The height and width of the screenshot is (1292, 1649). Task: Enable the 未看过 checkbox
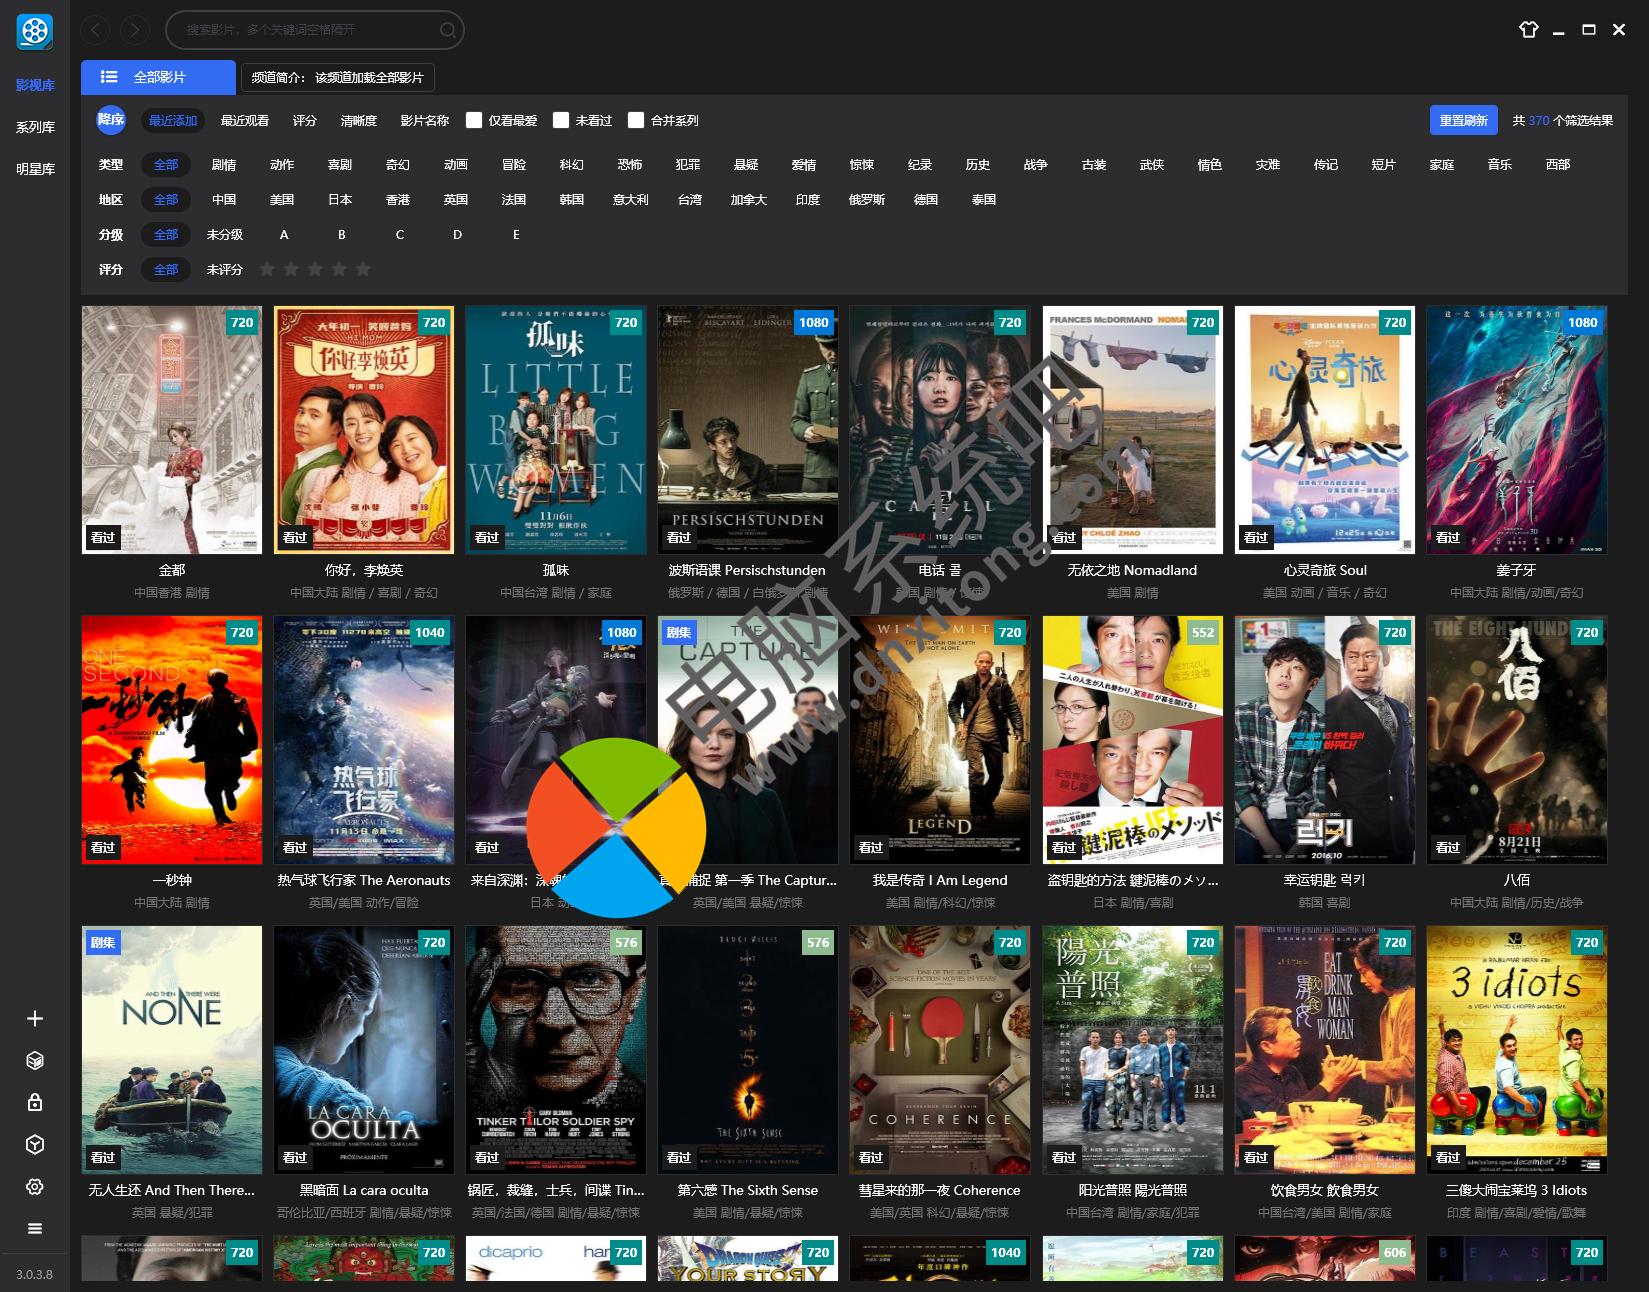(x=561, y=120)
